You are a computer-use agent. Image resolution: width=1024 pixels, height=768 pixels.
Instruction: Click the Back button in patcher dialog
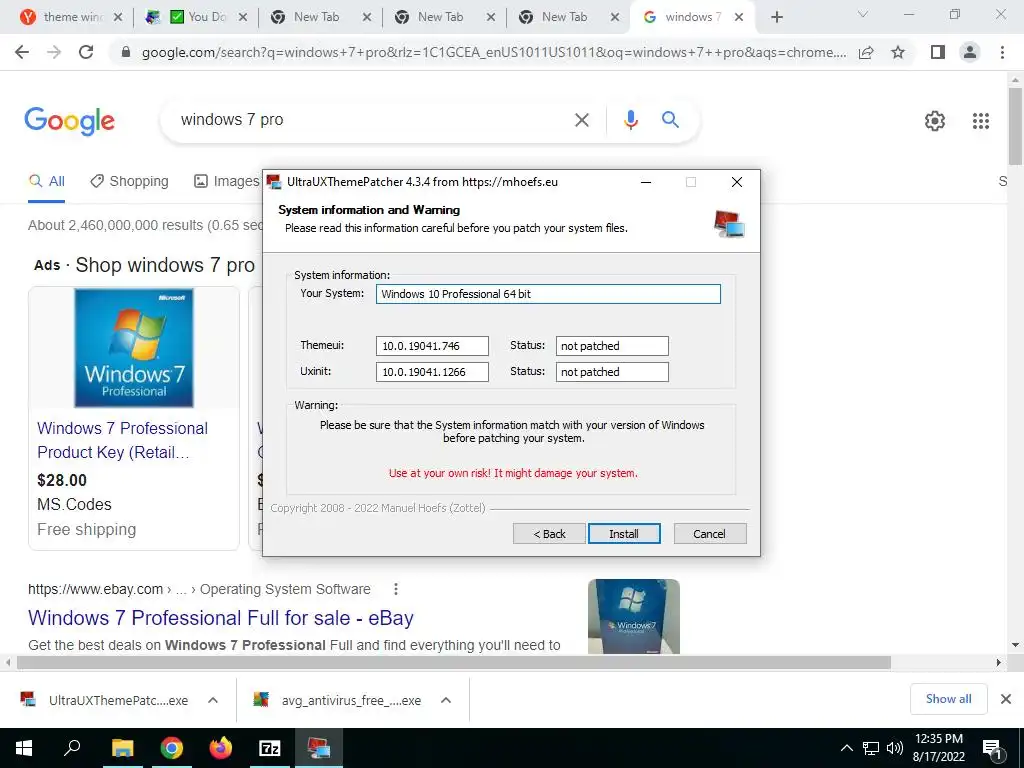(x=549, y=534)
